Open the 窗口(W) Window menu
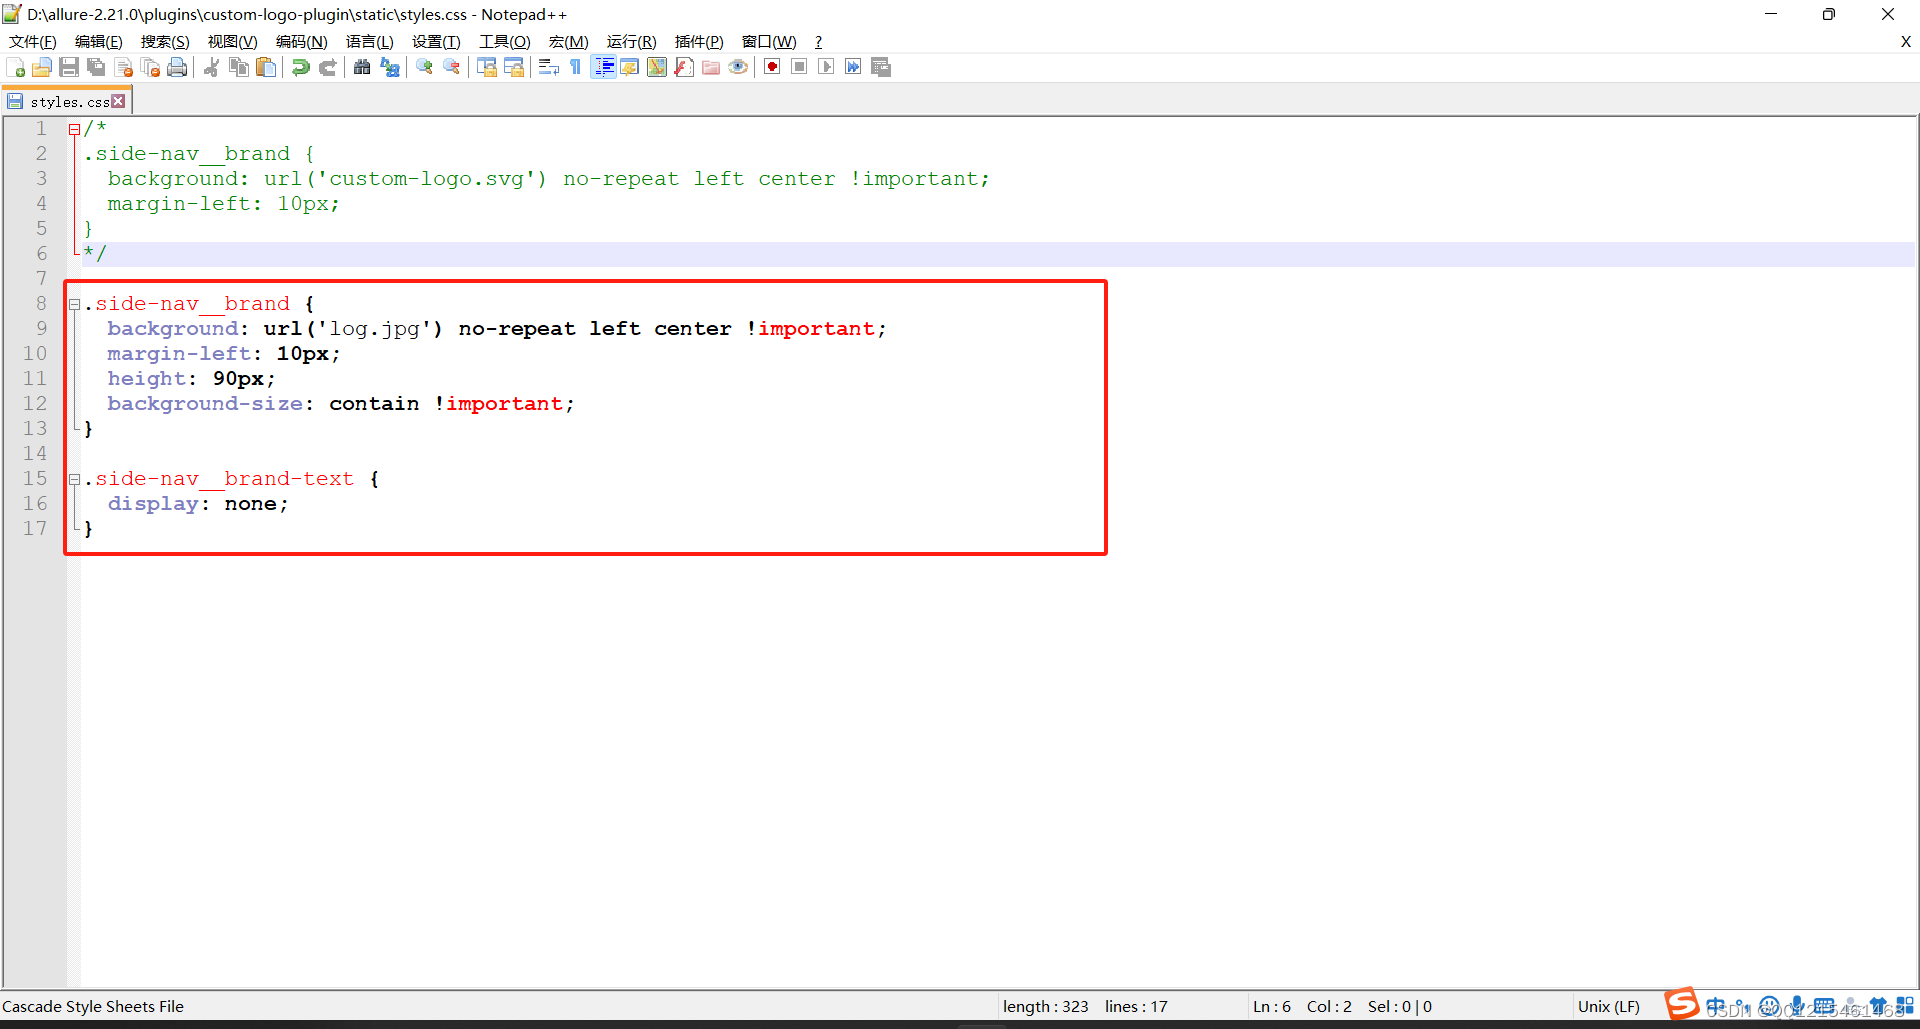1920x1029 pixels. pos(769,41)
